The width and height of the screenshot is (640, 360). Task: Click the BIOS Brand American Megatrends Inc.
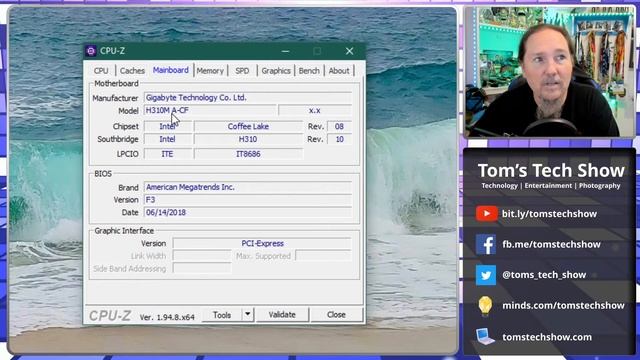coord(248,187)
